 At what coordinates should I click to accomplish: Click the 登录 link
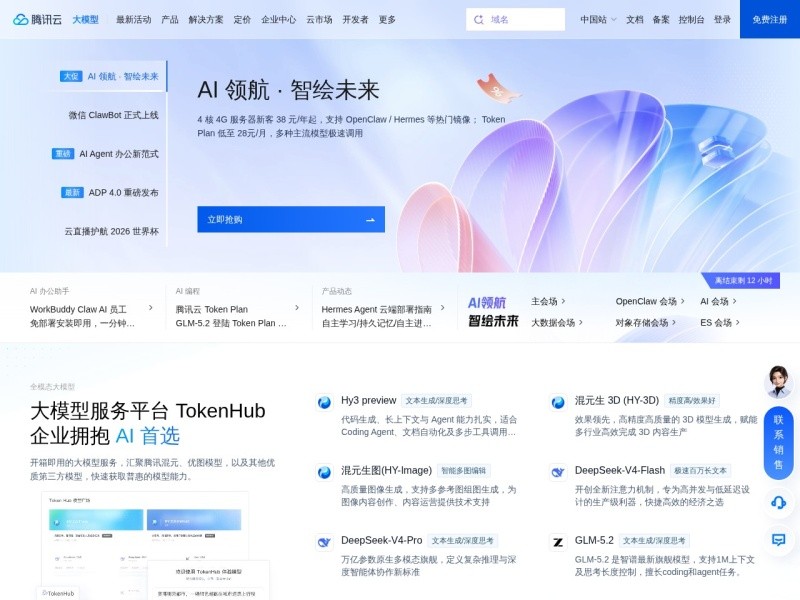722,19
